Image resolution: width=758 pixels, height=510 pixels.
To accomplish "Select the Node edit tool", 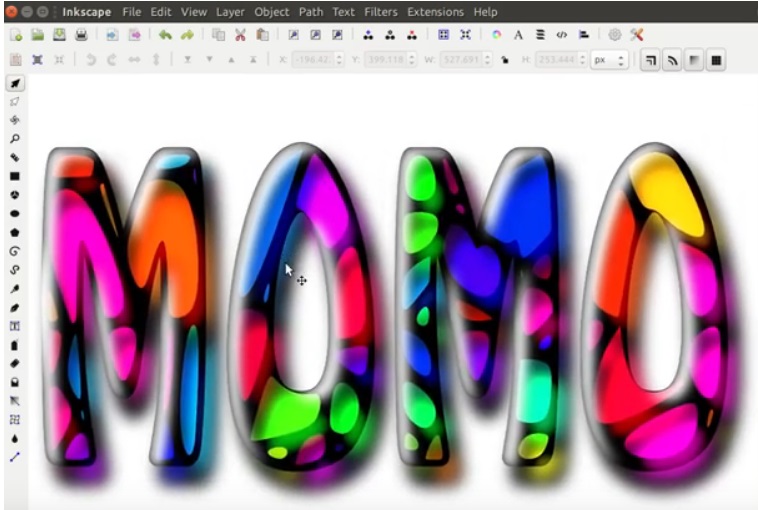I will pyautogui.click(x=15, y=102).
